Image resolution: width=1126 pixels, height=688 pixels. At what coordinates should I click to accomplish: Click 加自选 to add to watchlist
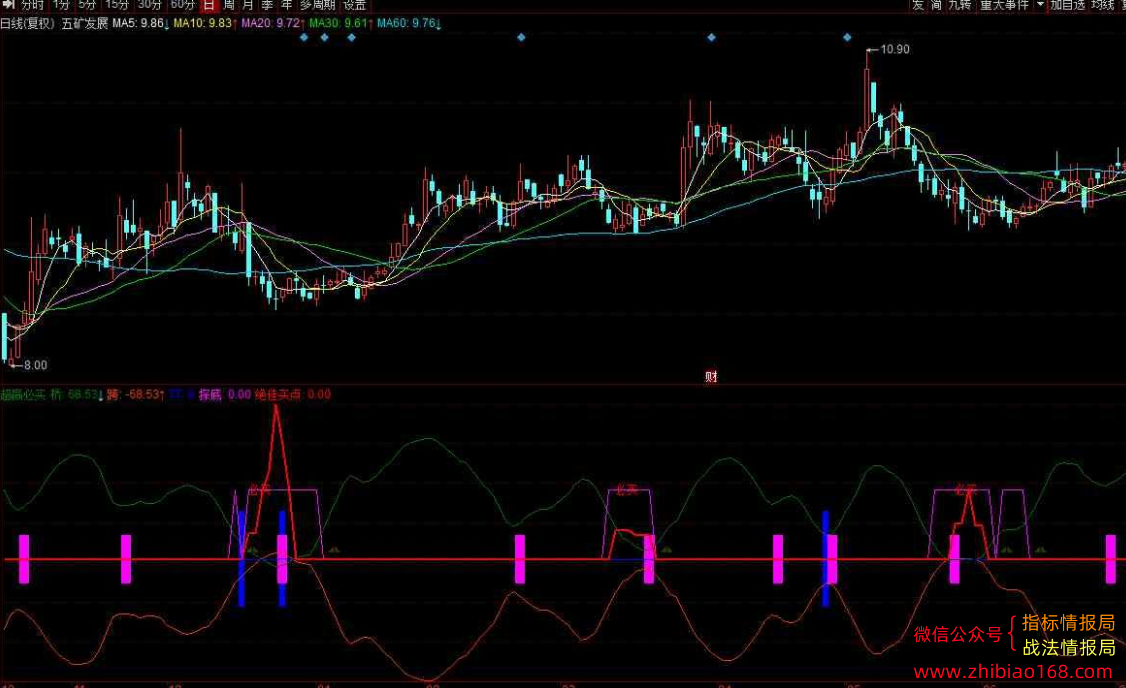(x=1068, y=4)
